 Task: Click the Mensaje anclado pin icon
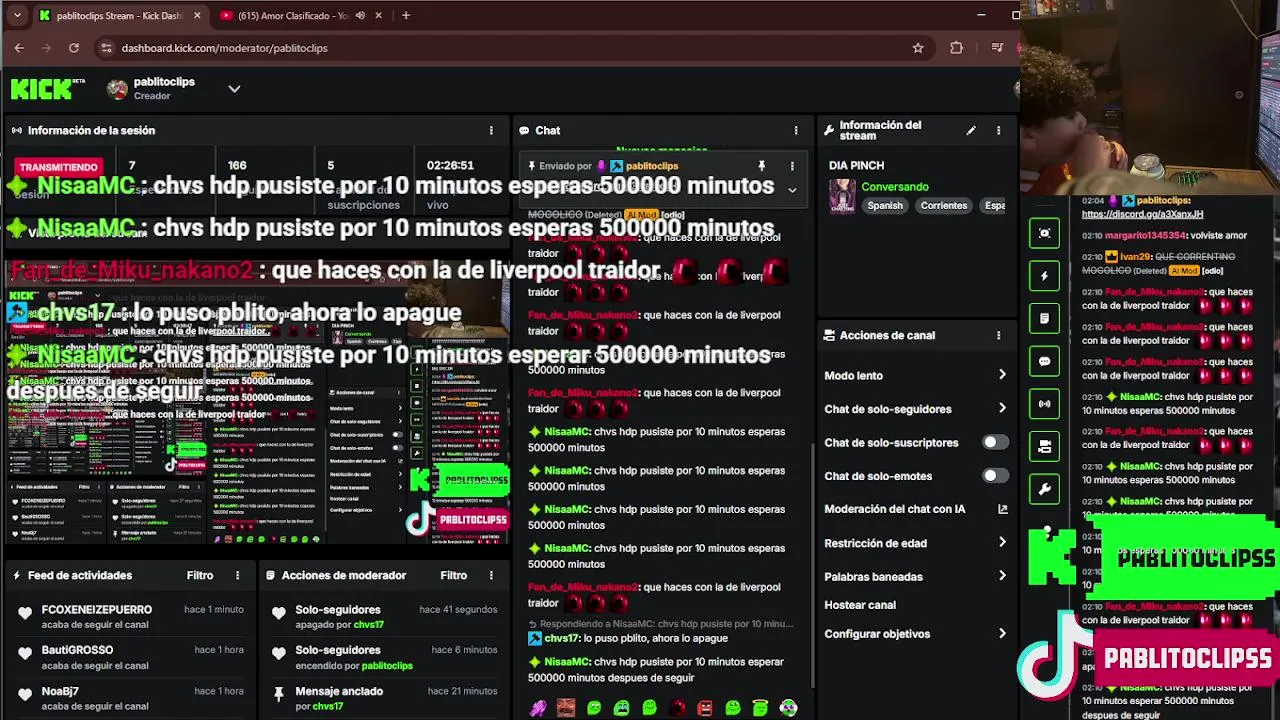coord(279,693)
